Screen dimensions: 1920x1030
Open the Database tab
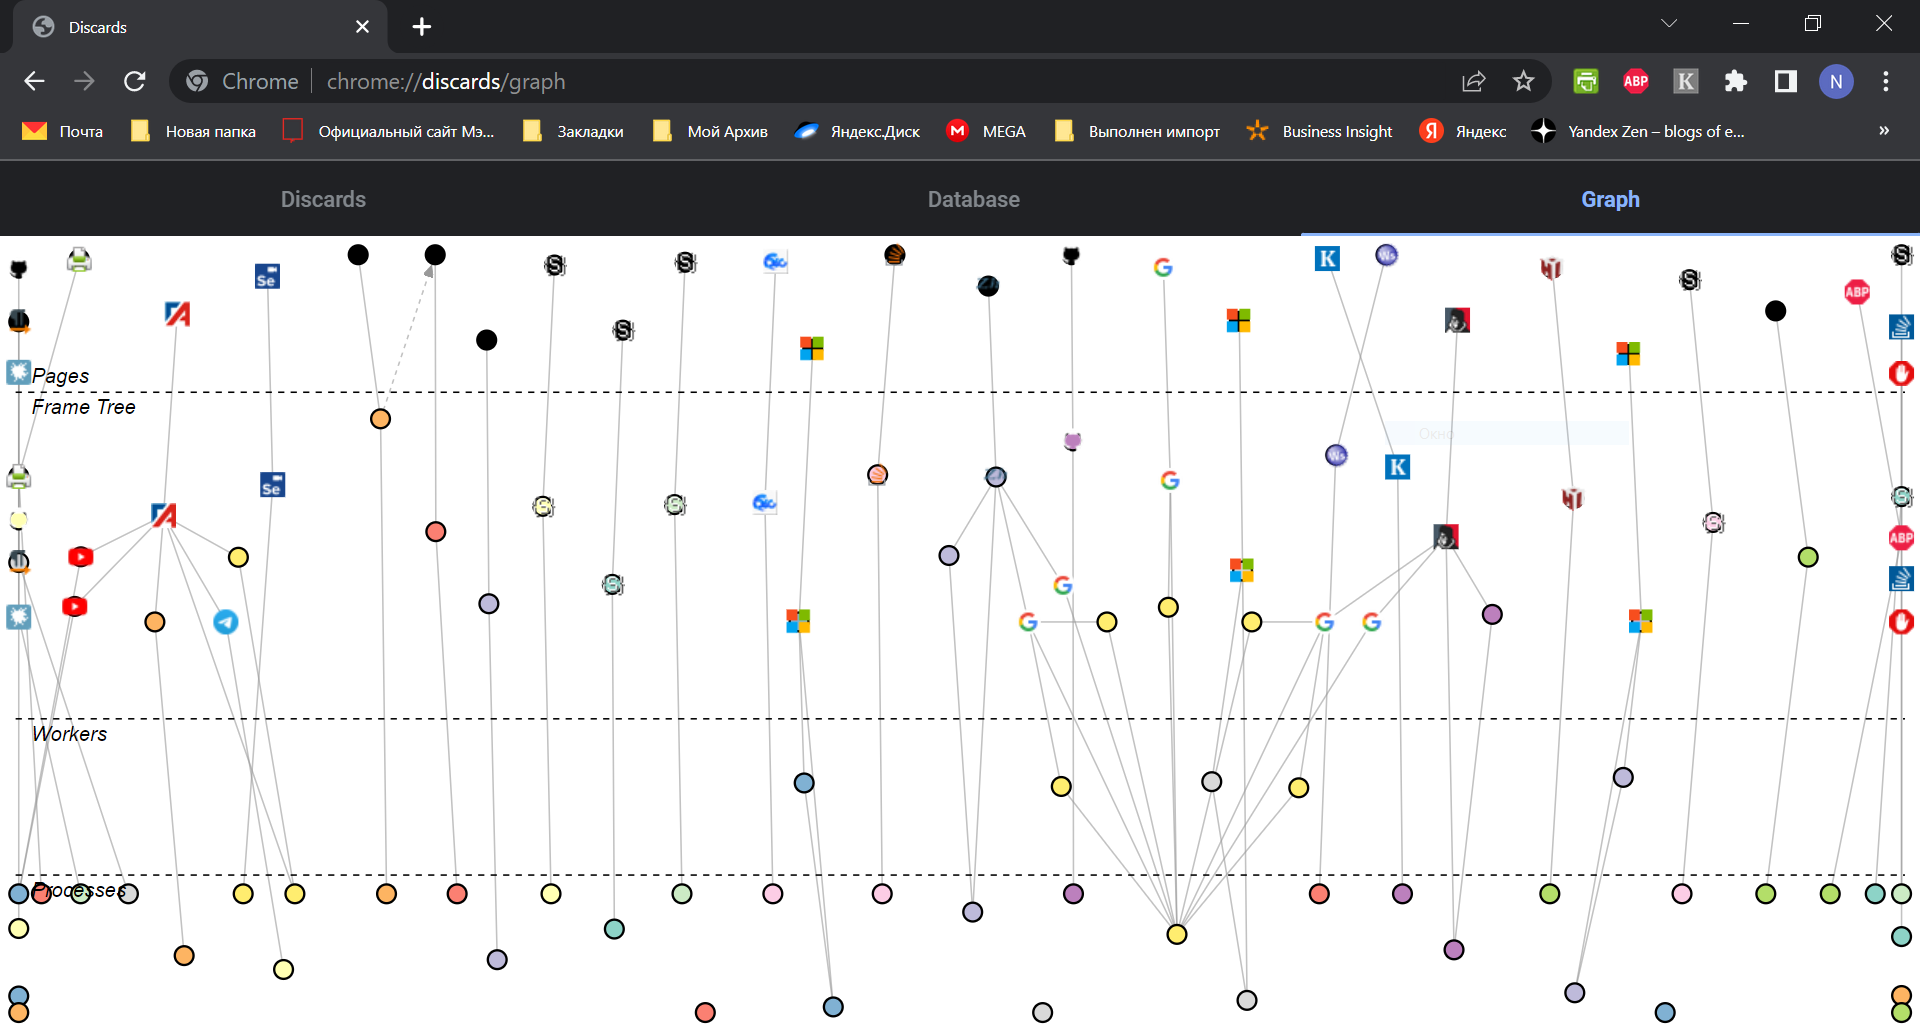point(973,199)
